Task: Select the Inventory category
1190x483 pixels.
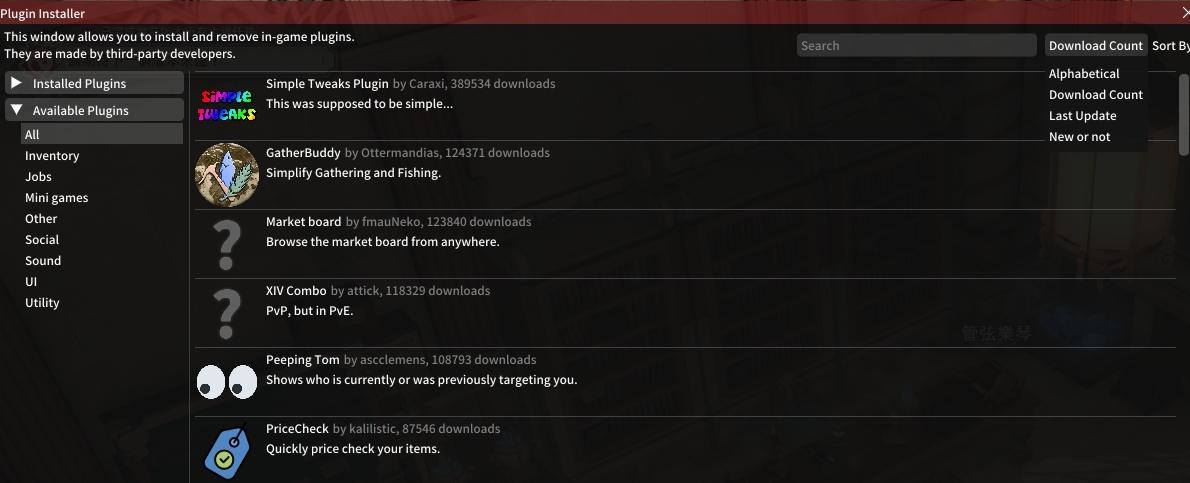Action: pos(52,156)
